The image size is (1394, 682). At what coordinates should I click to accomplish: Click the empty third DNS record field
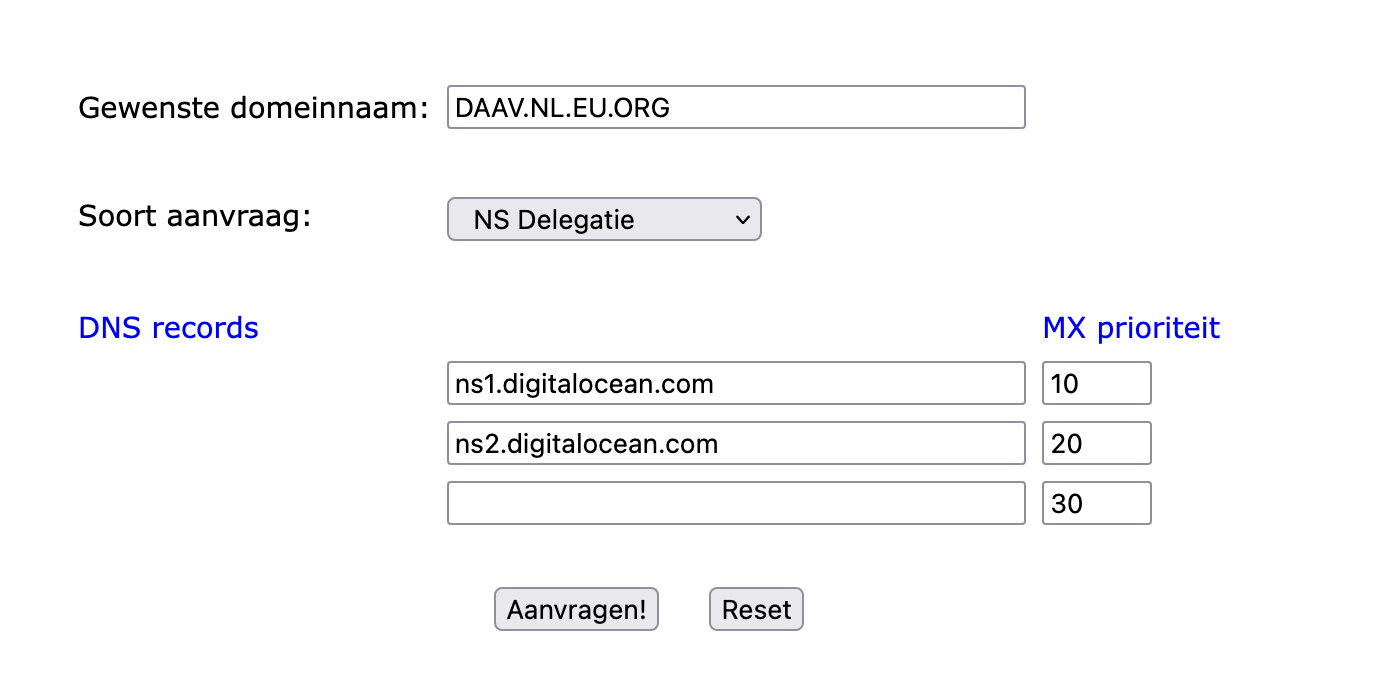736,503
